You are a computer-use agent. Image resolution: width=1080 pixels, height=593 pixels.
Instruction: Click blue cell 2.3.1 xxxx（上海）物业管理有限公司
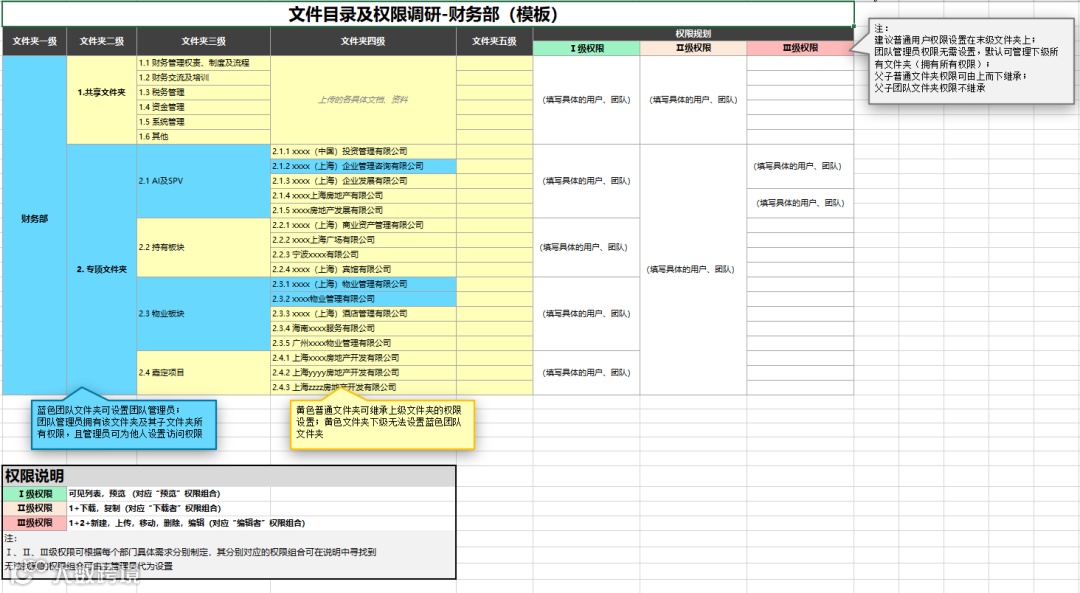click(363, 284)
